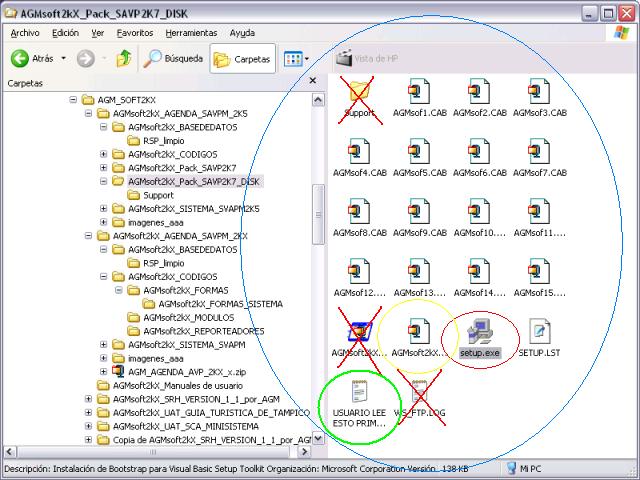Click the horizontal scrollbar thumb in tree
This screenshot has height=480, width=640.
coord(153,452)
